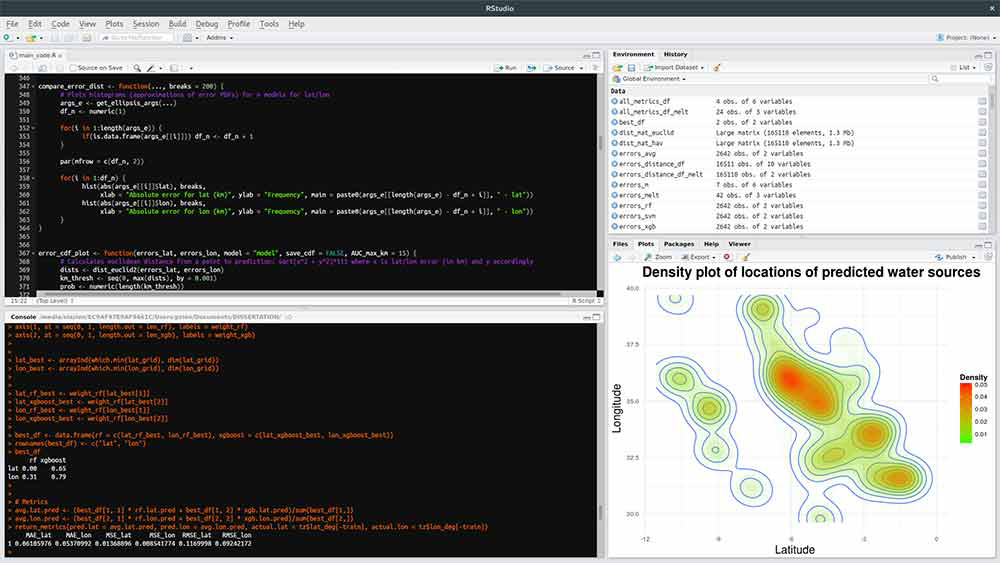Click the Run button
This screenshot has height=563, width=1000.
[506, 68]
